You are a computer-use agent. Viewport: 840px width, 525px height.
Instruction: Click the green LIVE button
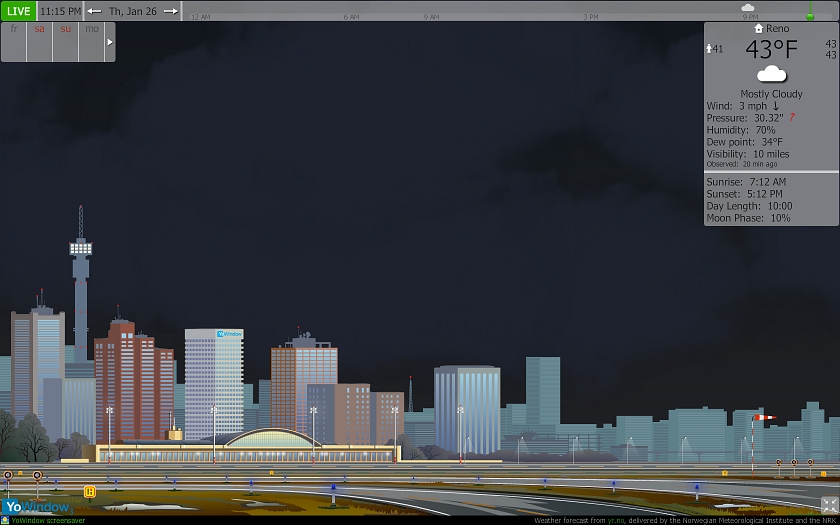coord(18,11)
